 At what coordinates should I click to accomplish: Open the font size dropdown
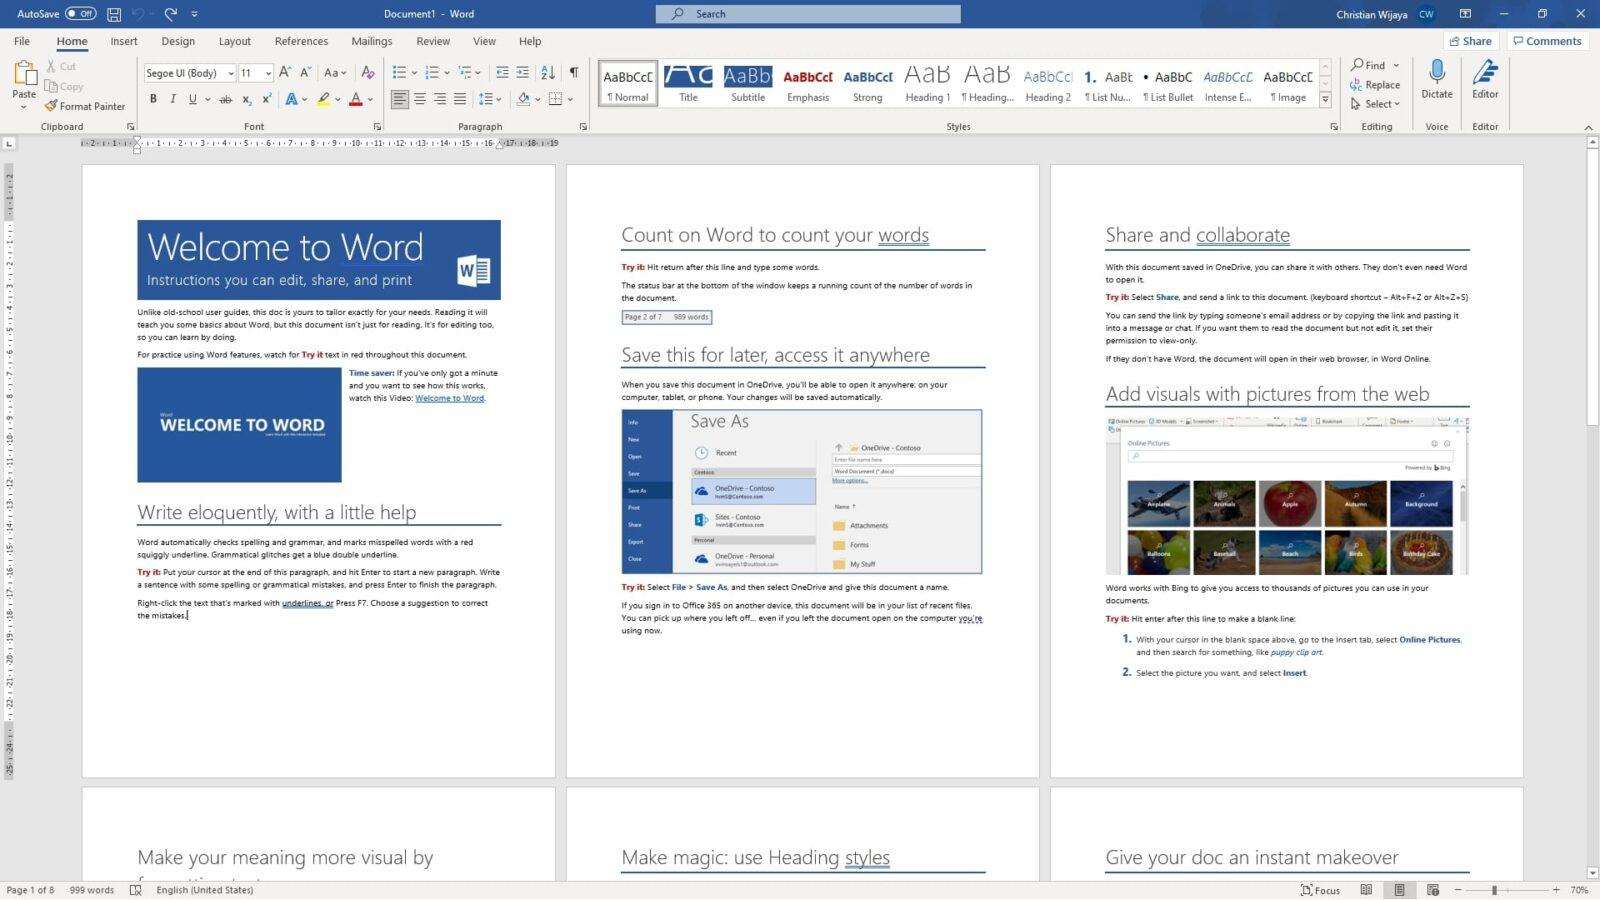[266, 72]
